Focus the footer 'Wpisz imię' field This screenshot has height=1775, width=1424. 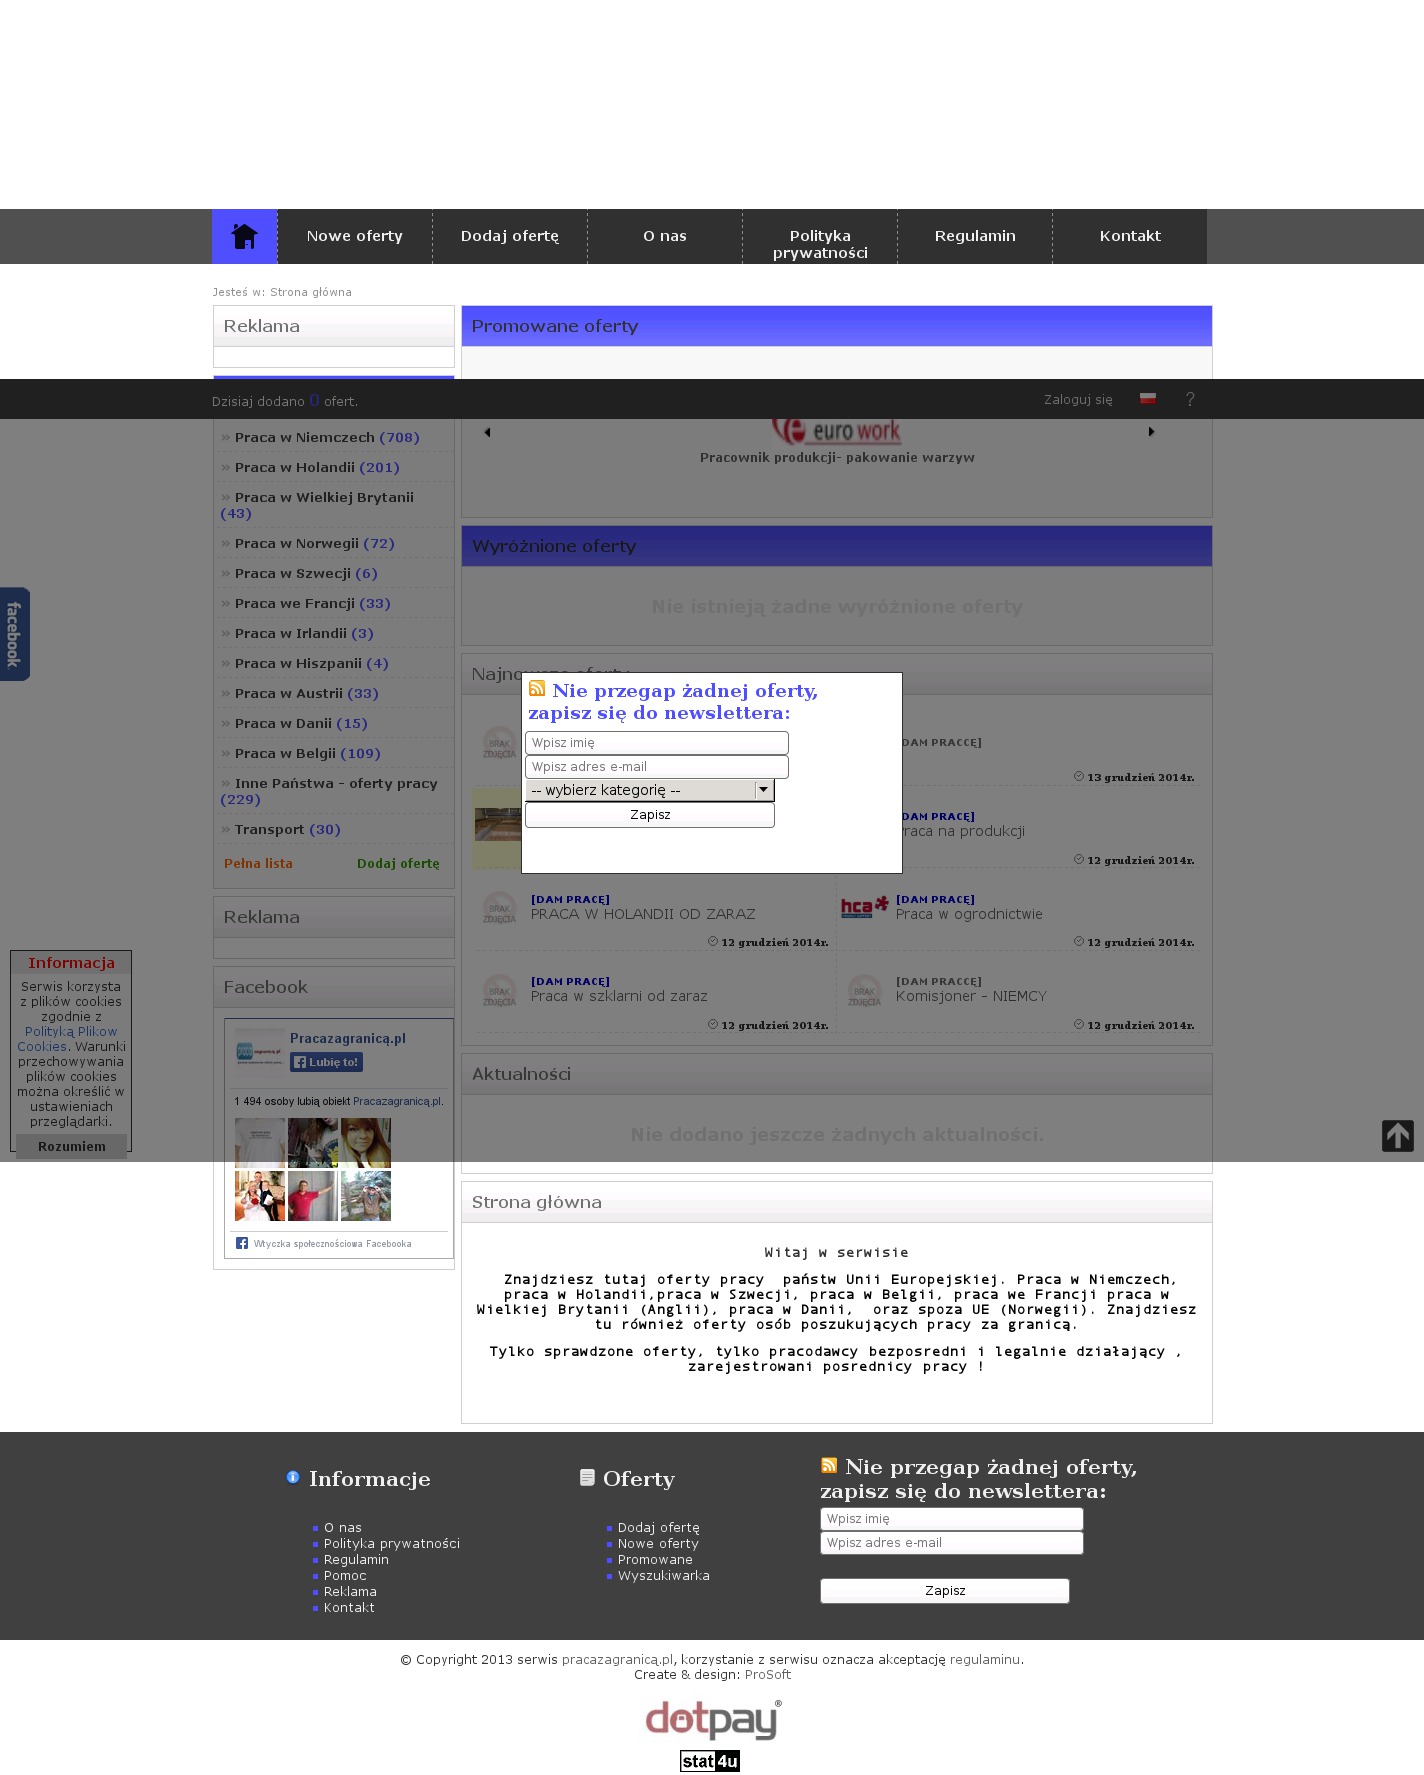951,1519
